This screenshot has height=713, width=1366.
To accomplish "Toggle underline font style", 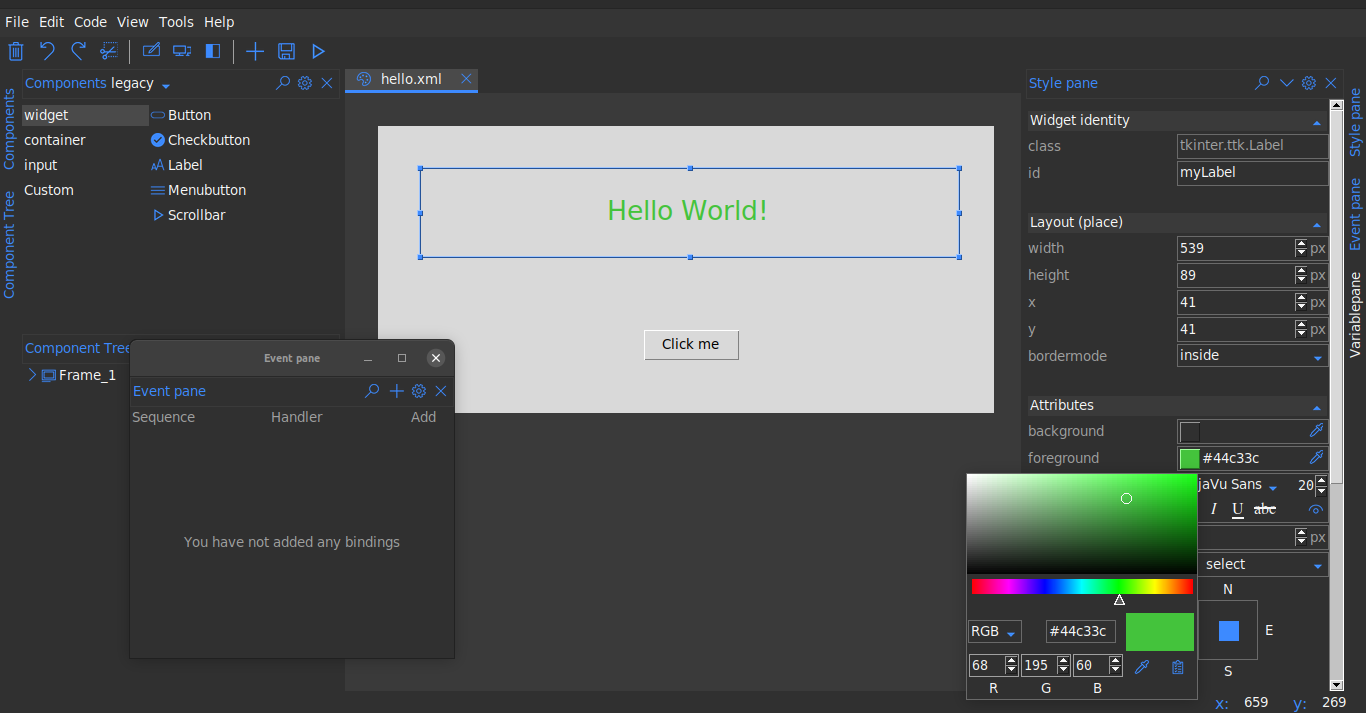I will pyautogui.click(x=1238, y=510).
